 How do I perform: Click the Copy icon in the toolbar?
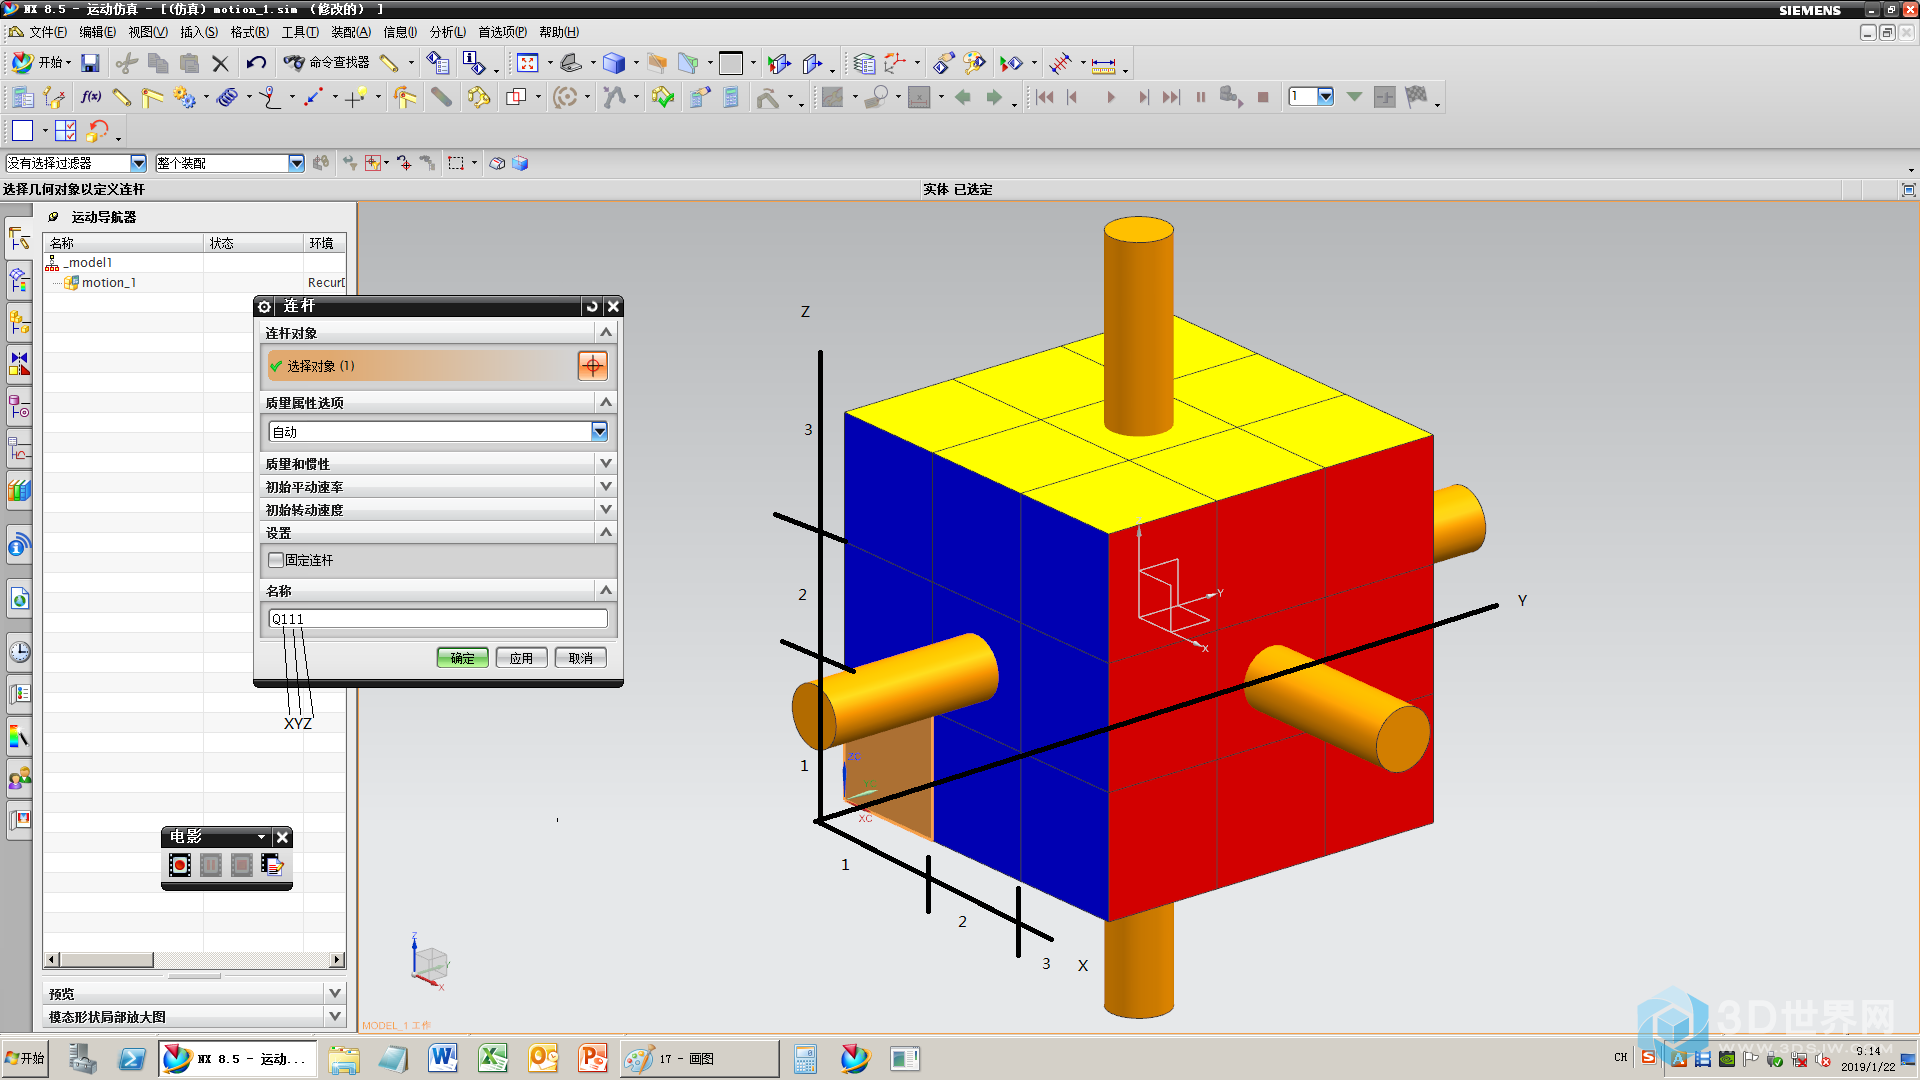coord(158,63)
